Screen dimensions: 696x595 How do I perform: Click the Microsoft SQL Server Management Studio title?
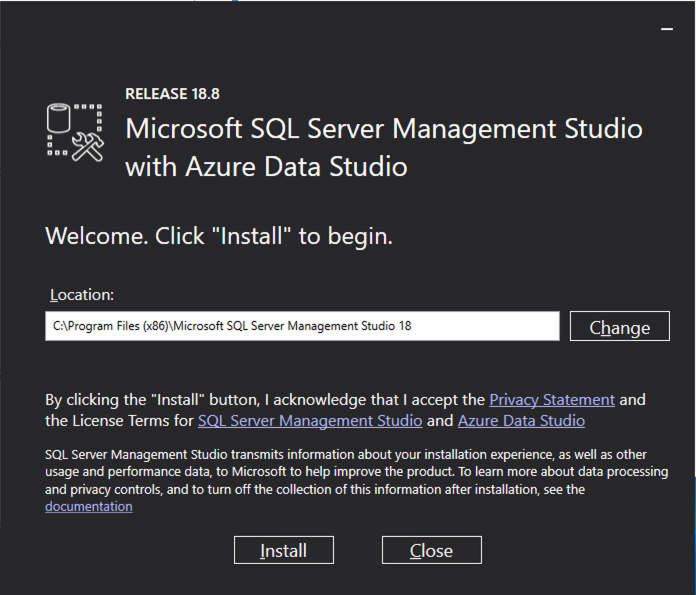[384, 128]
